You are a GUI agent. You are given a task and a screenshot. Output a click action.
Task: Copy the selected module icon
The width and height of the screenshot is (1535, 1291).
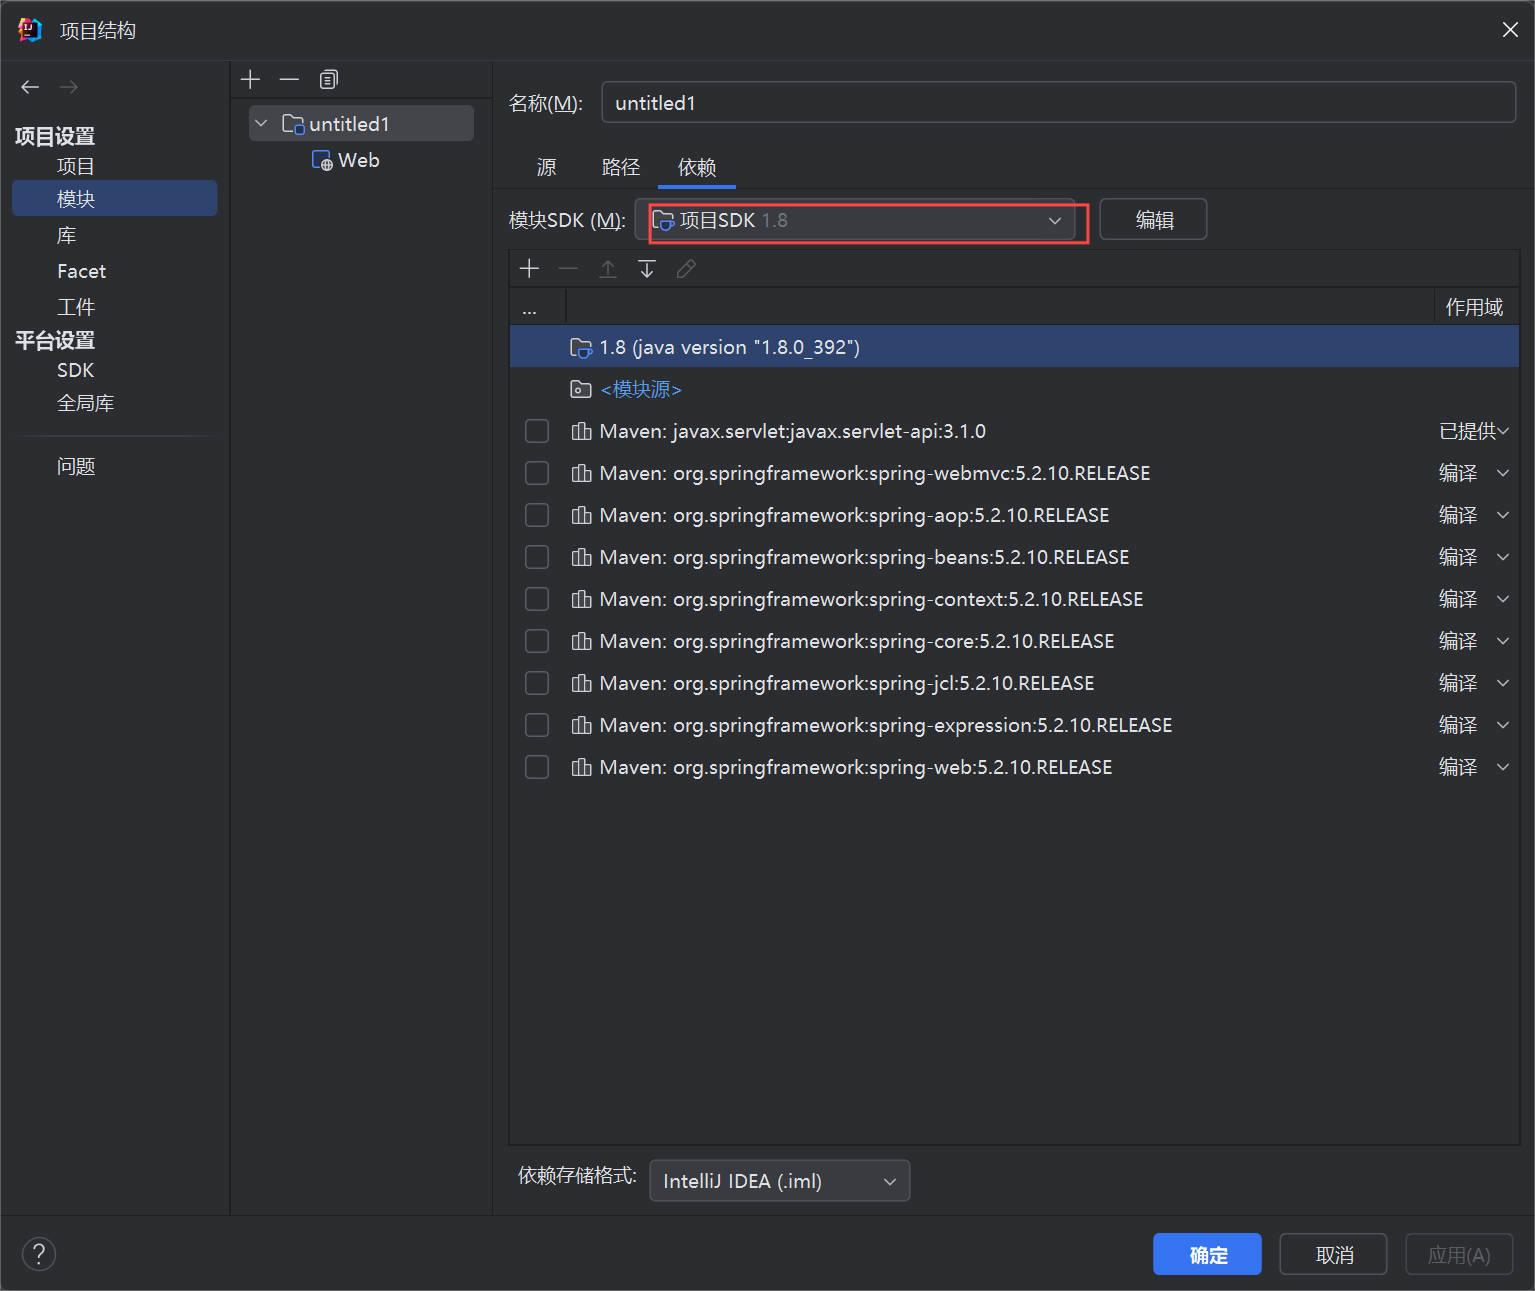click(328, 79)
